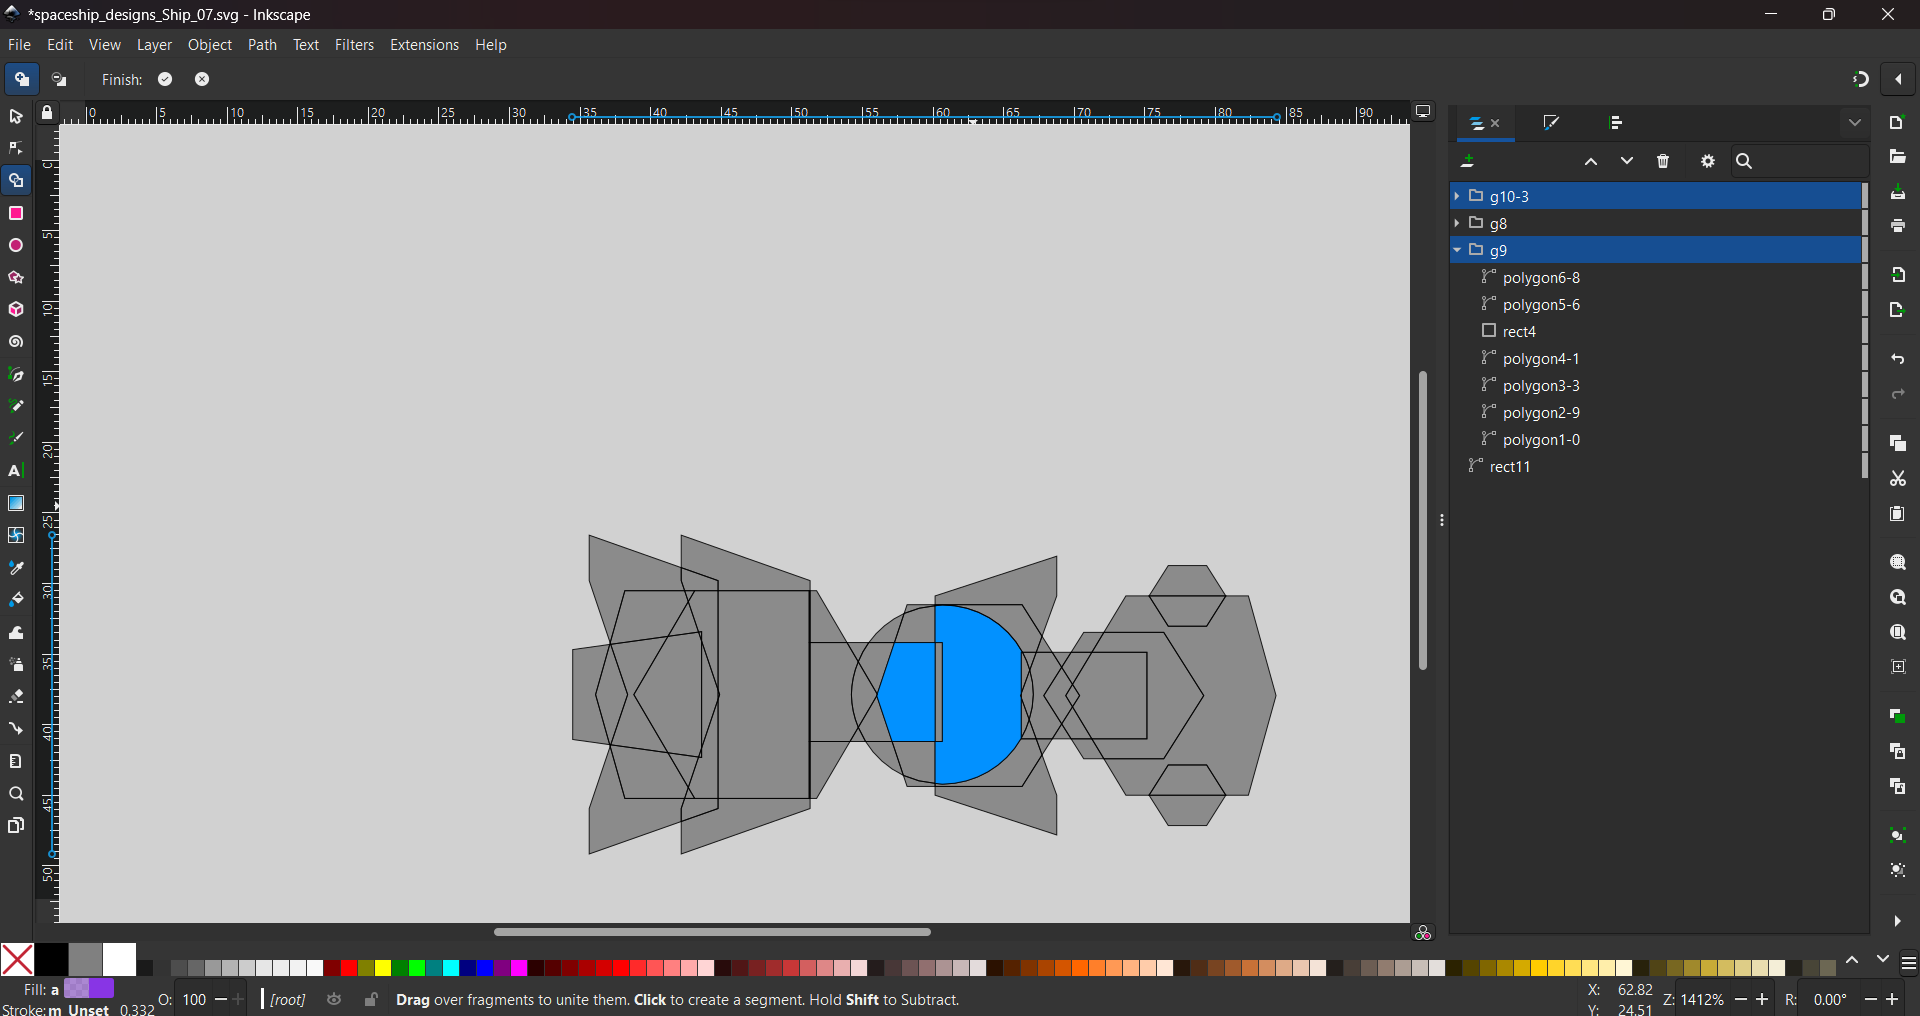Open the dock panel dropdown chevron

point(1856,123)
